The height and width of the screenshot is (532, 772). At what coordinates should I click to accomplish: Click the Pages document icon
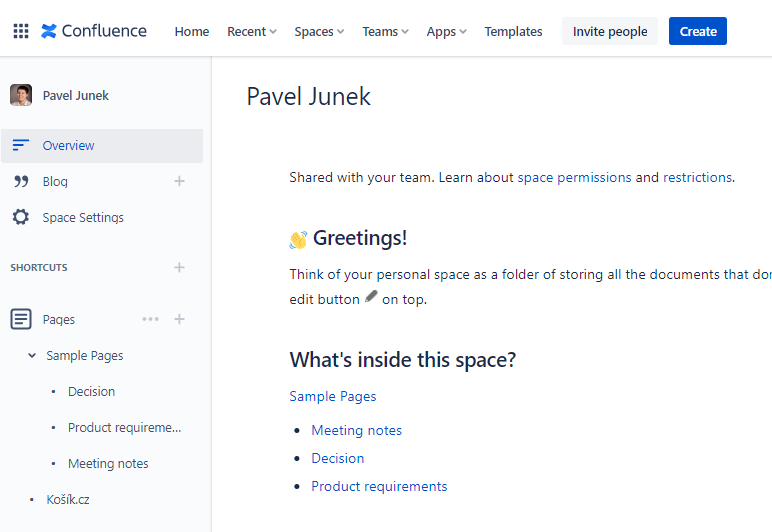click(21, 319)
